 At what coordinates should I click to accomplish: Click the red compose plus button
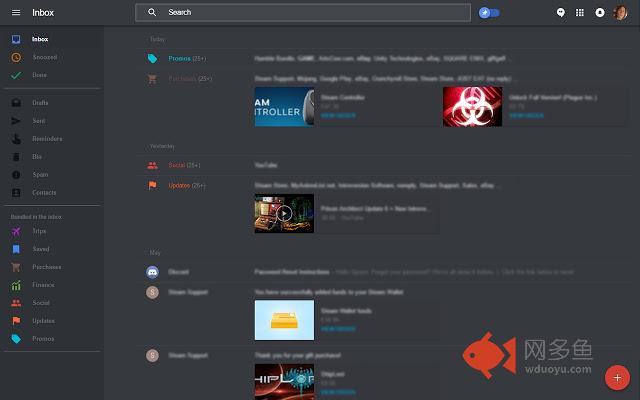pos(617,378)
